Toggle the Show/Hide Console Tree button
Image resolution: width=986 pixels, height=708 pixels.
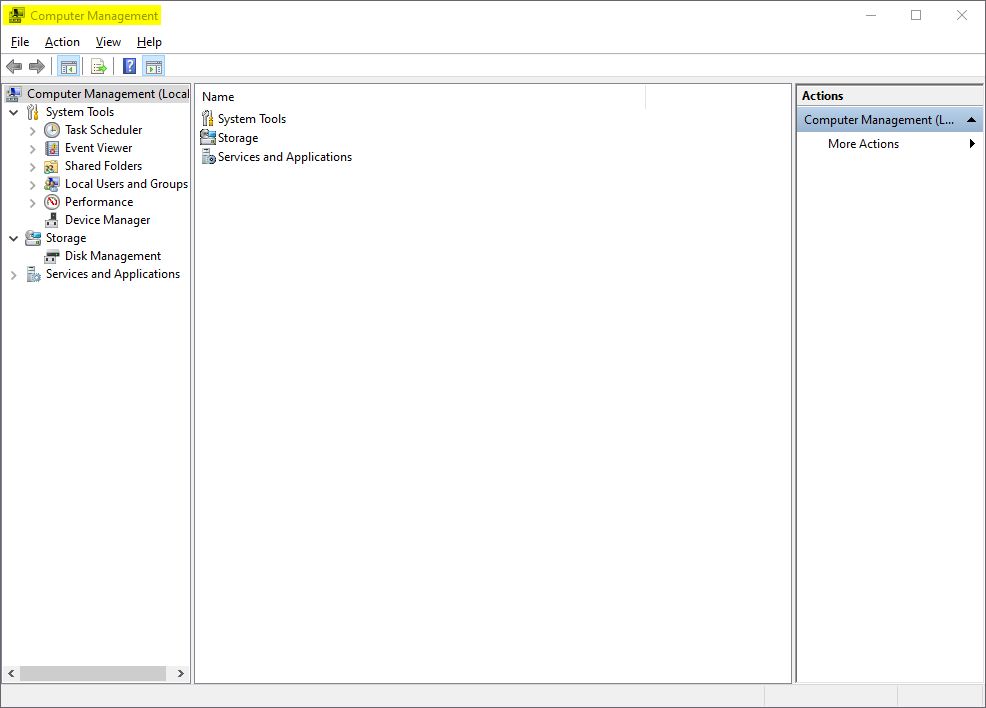click(x=68, y=67)
